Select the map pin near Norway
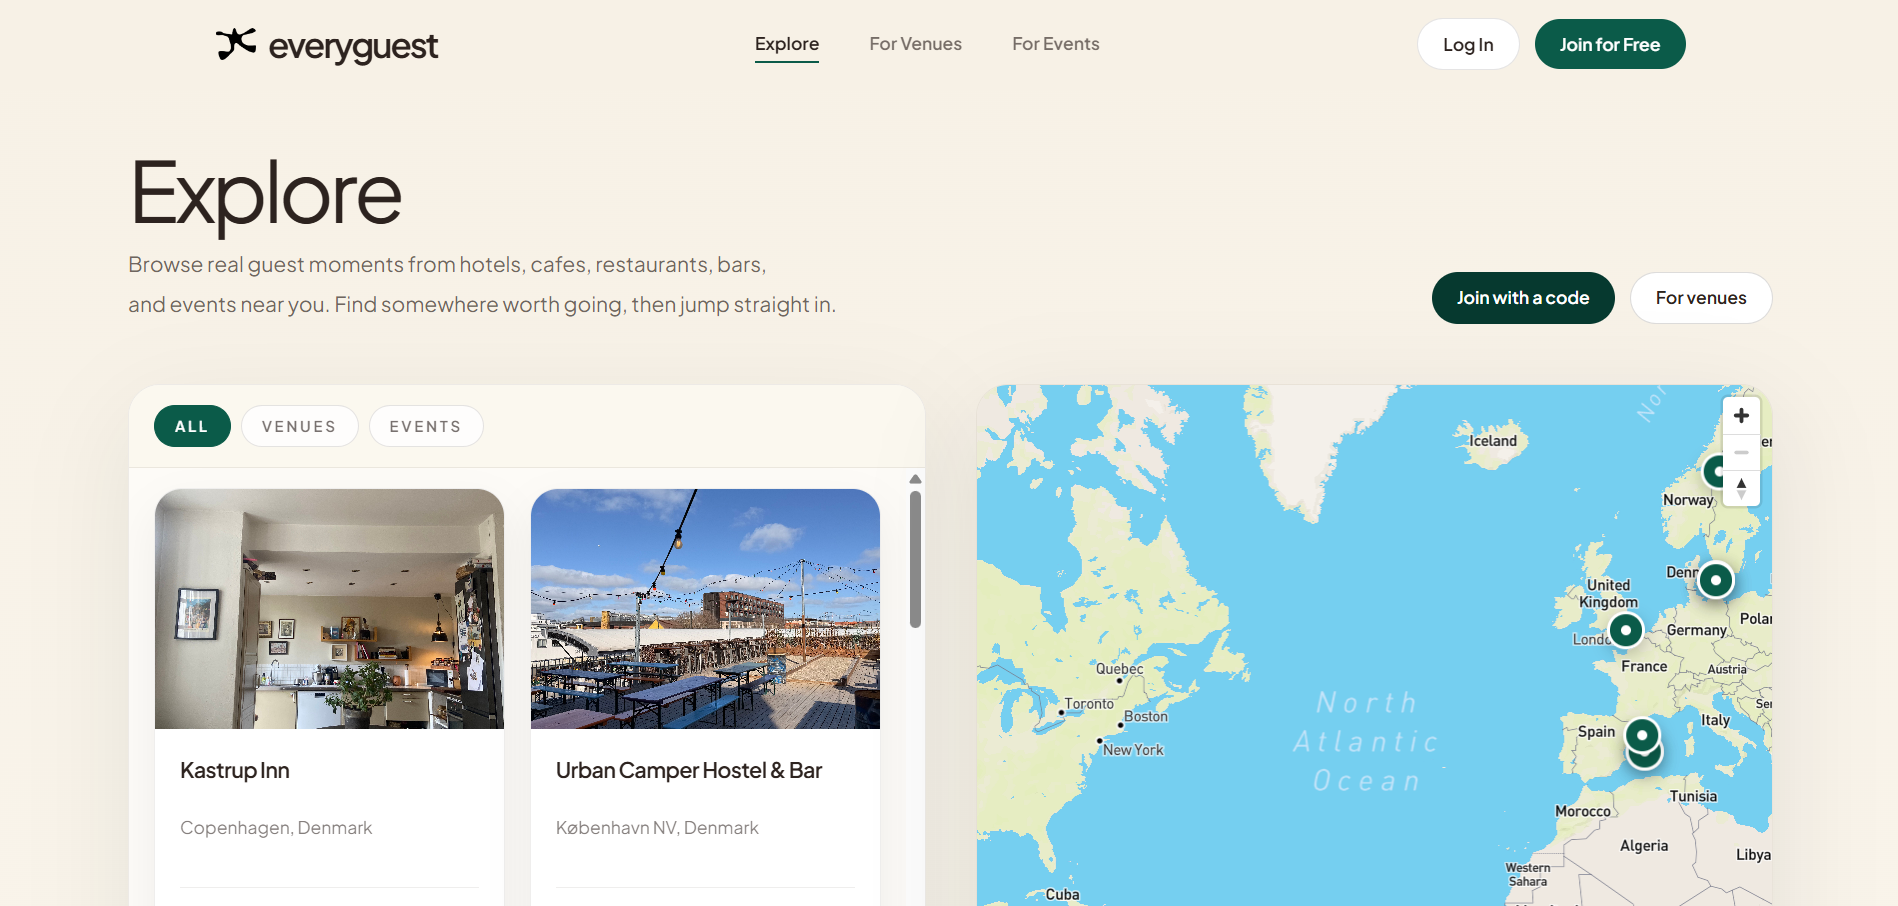The width and height of the screenshot is (1898, 906). pos(1715,470)
